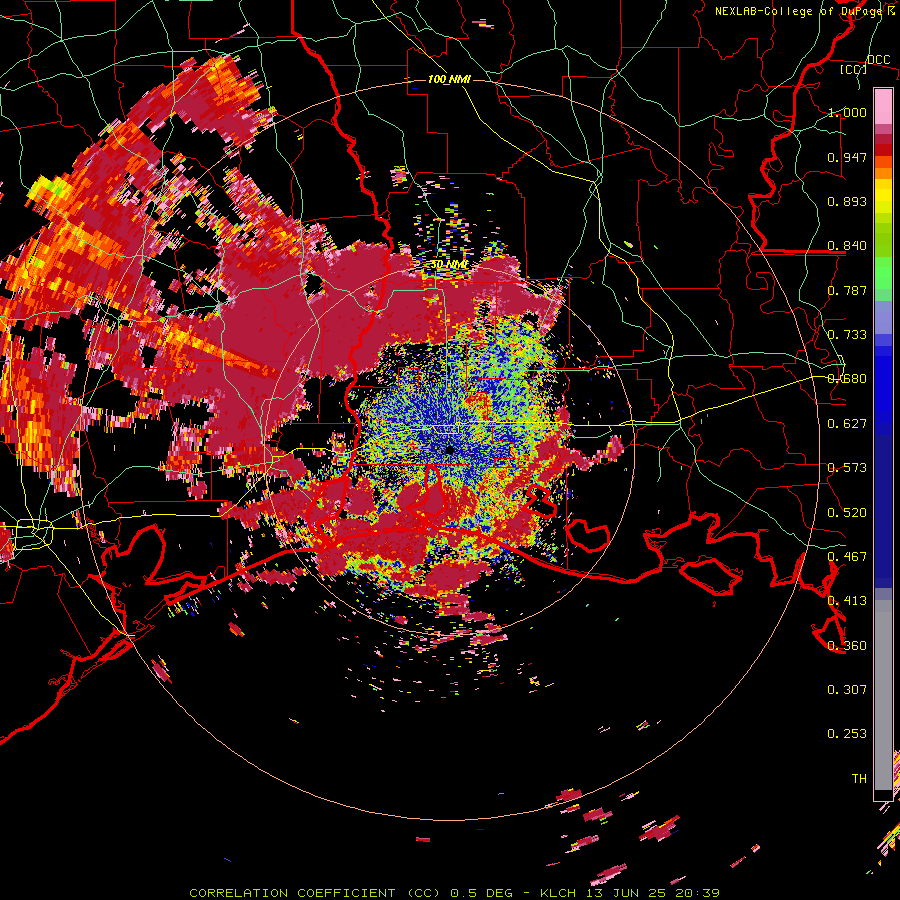Click the 0.413 legend value
This screenshot has height=900, width=900.
click(847, 601)
